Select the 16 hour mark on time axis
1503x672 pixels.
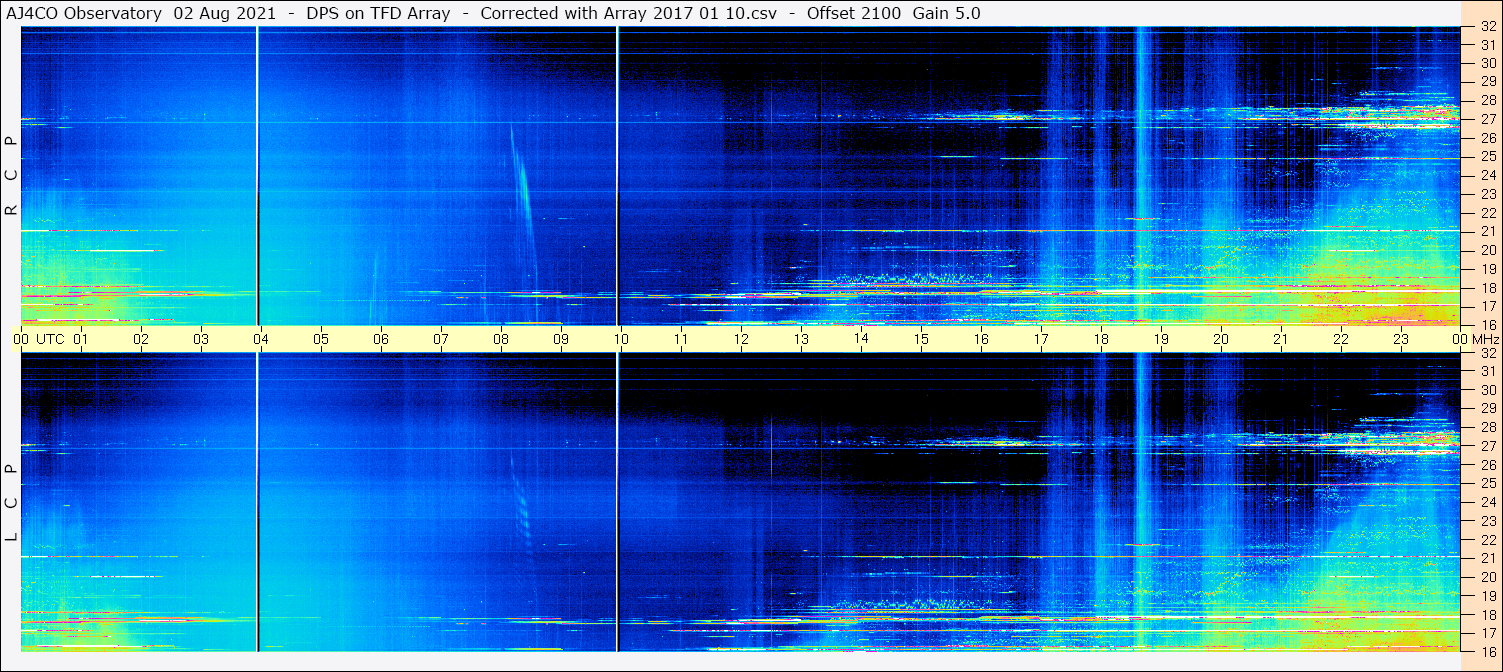981,339
